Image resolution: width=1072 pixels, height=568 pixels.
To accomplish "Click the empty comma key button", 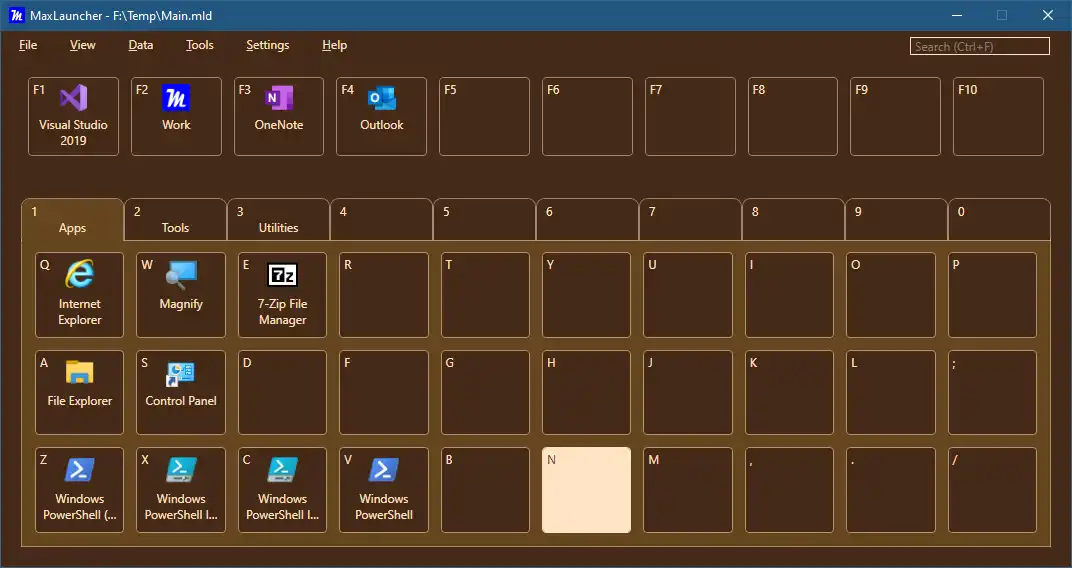I will [790, 490].
